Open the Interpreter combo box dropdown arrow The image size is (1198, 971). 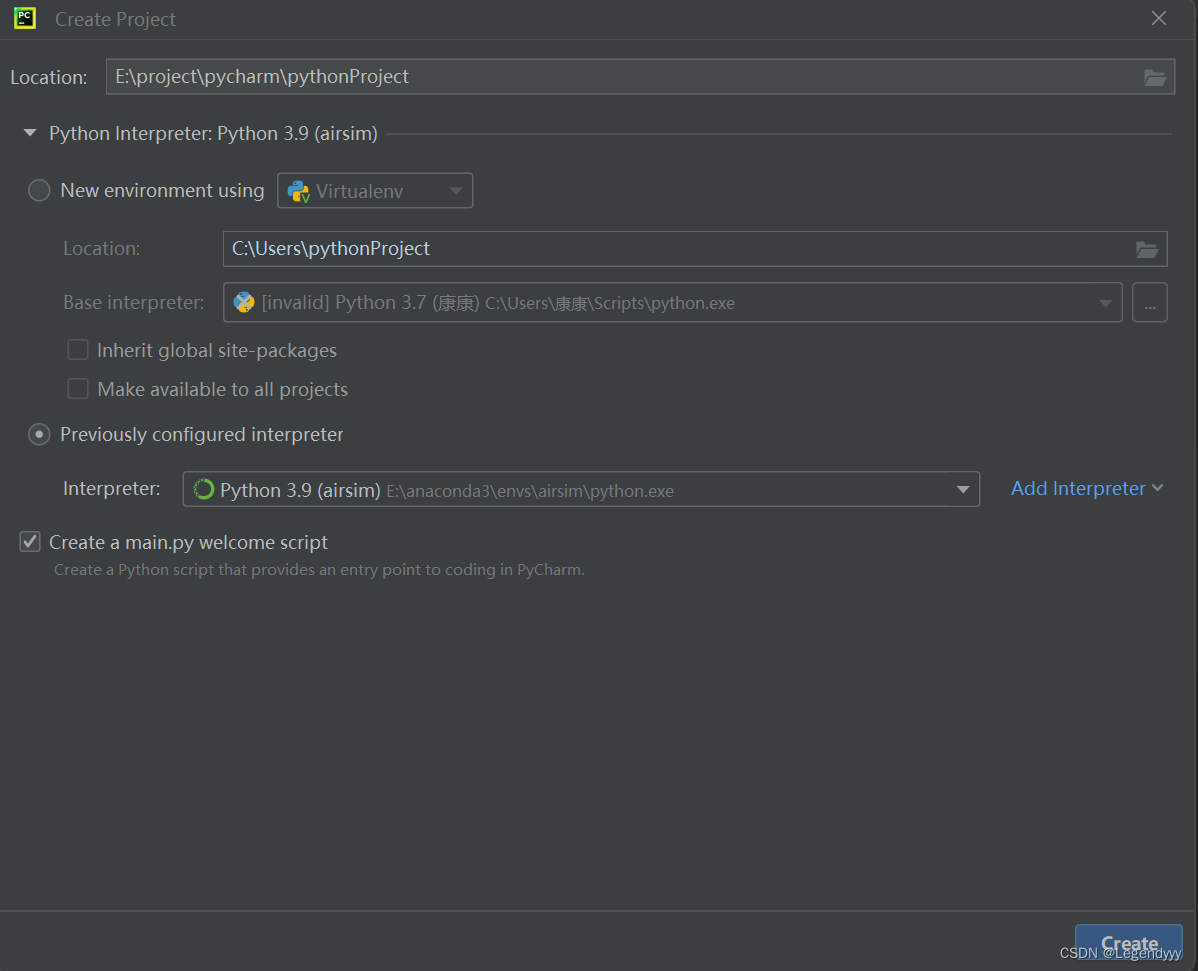tap(963, 490)
